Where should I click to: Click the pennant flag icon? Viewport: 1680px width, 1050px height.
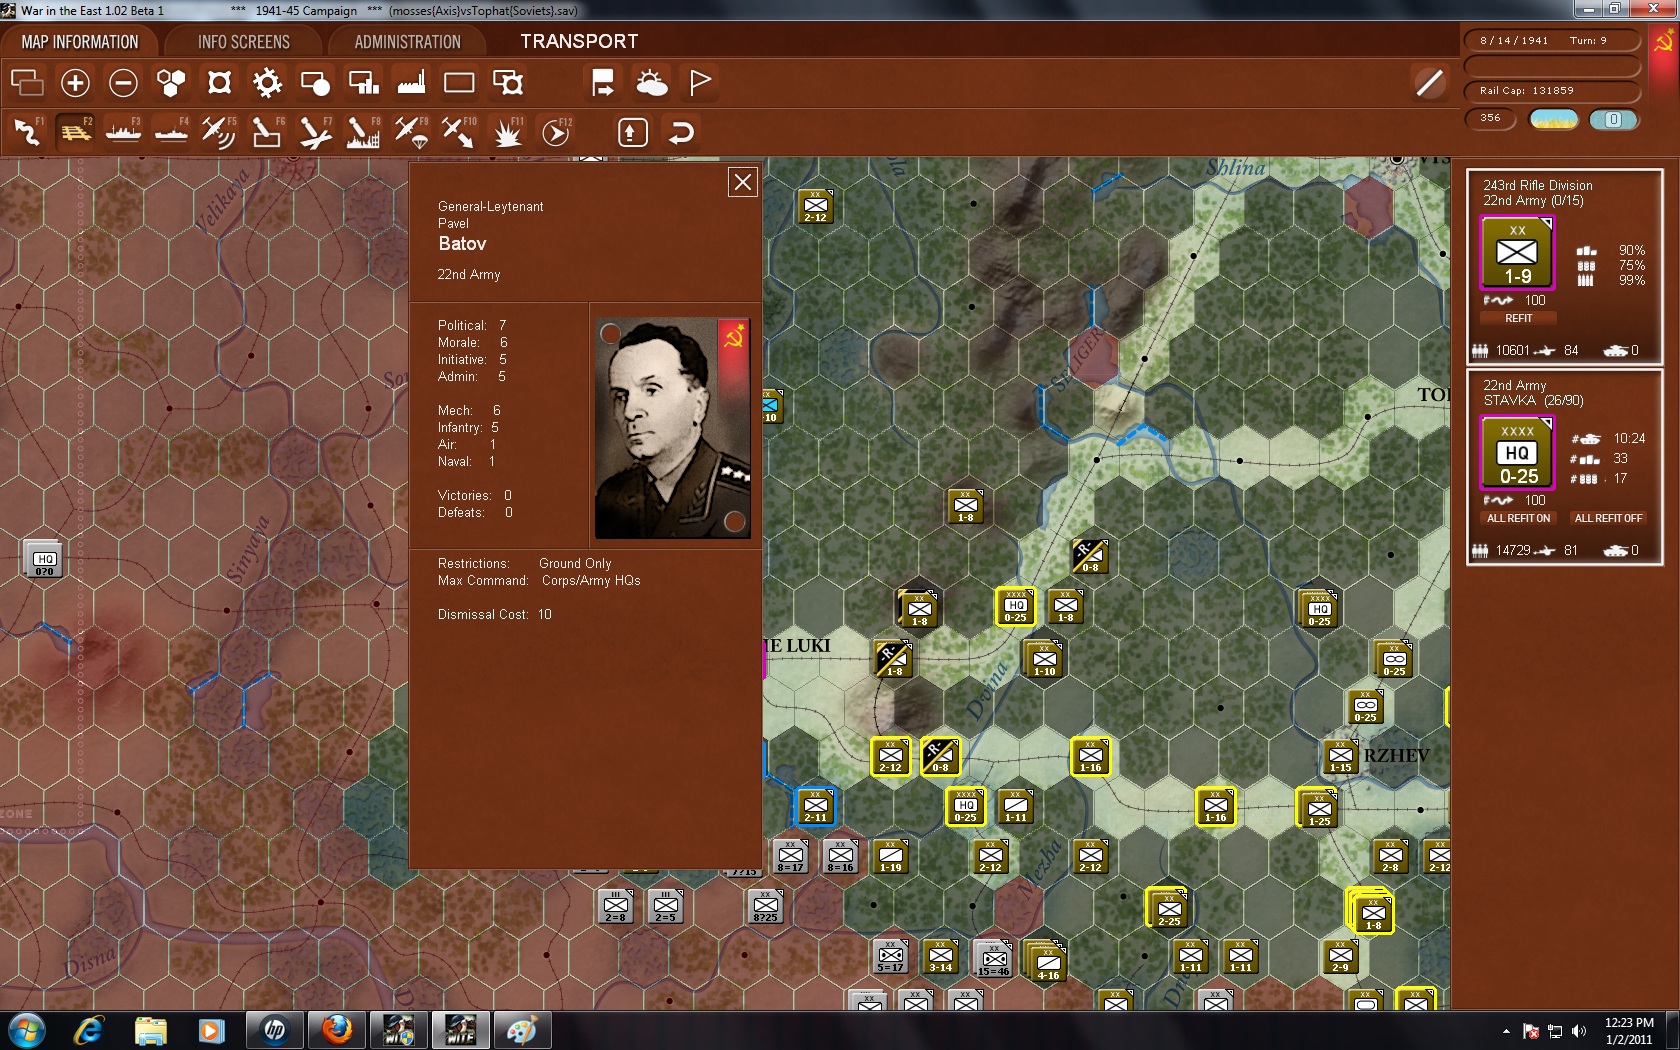(700, 83)
